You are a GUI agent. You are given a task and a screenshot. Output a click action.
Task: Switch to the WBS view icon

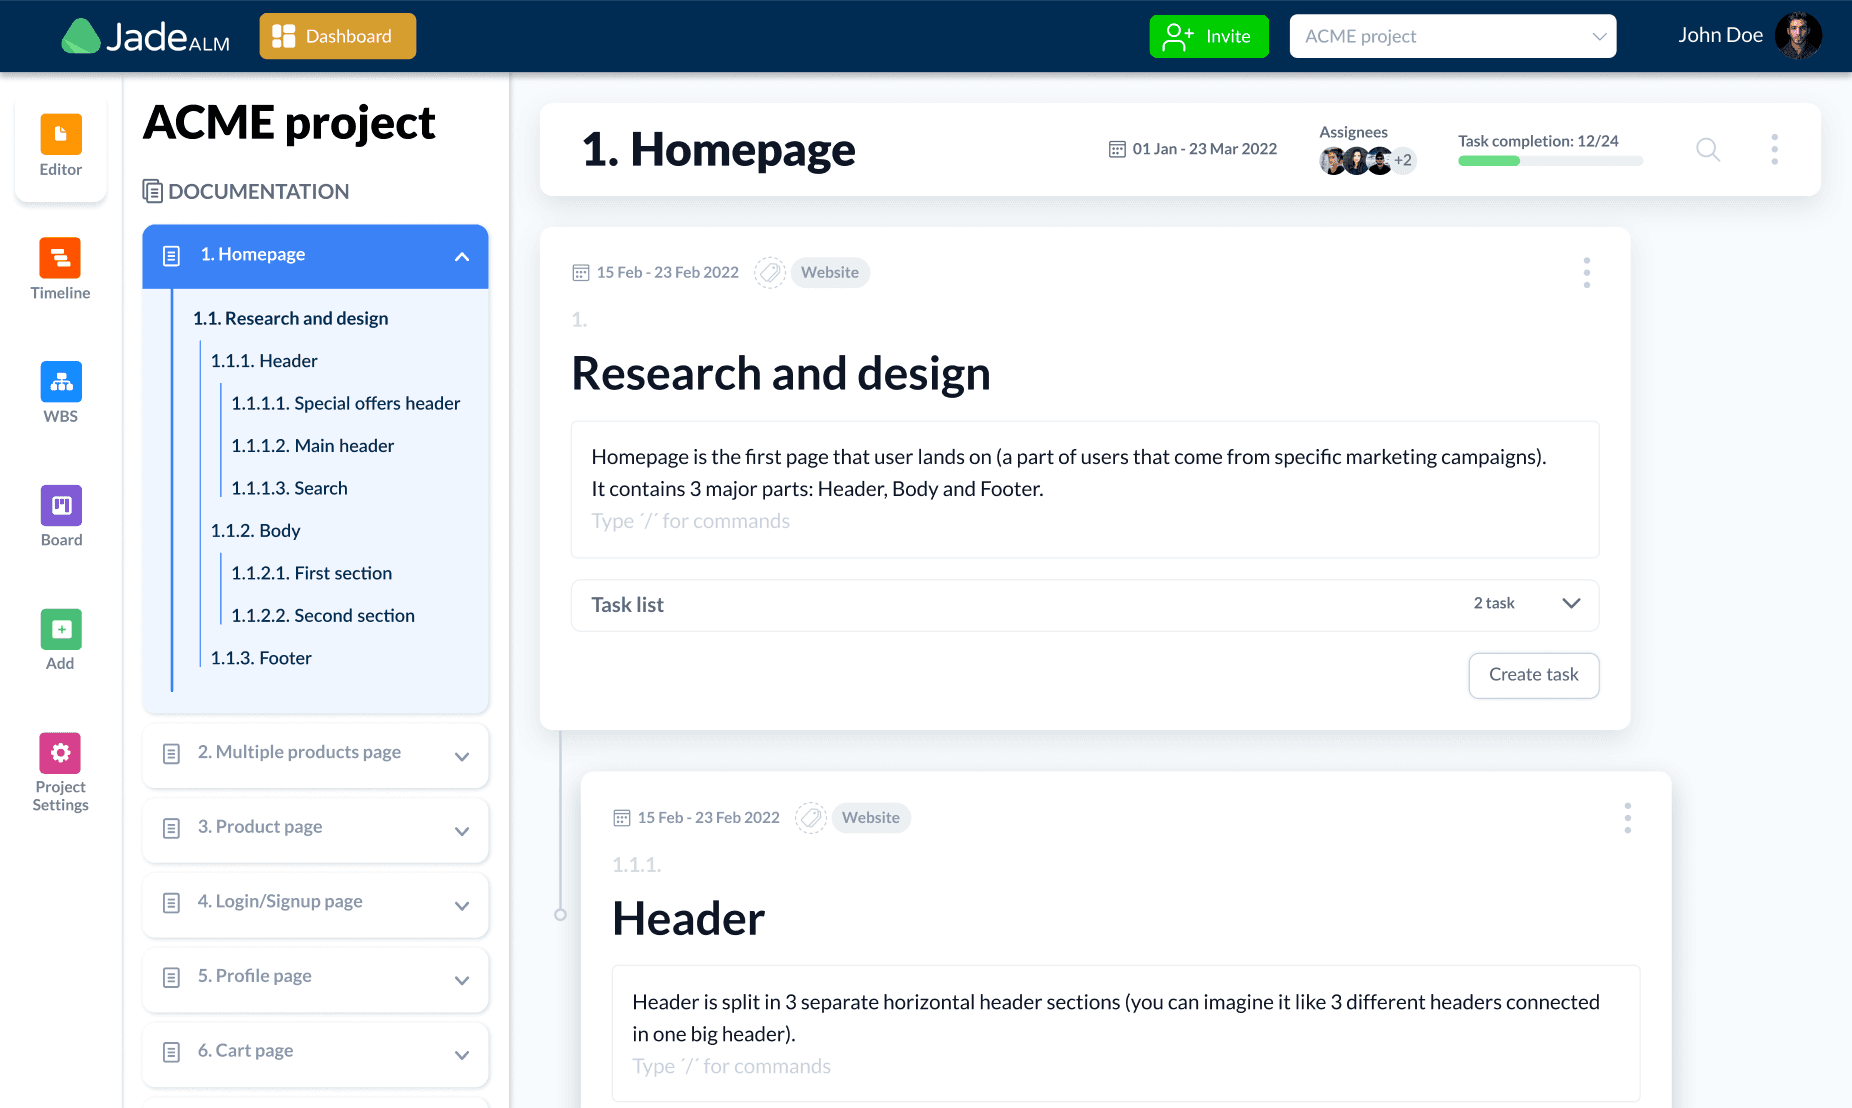(61, 382)
